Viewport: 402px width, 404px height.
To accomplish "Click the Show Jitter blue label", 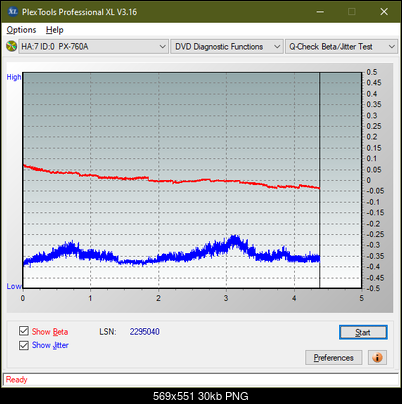I will point(50,345).
